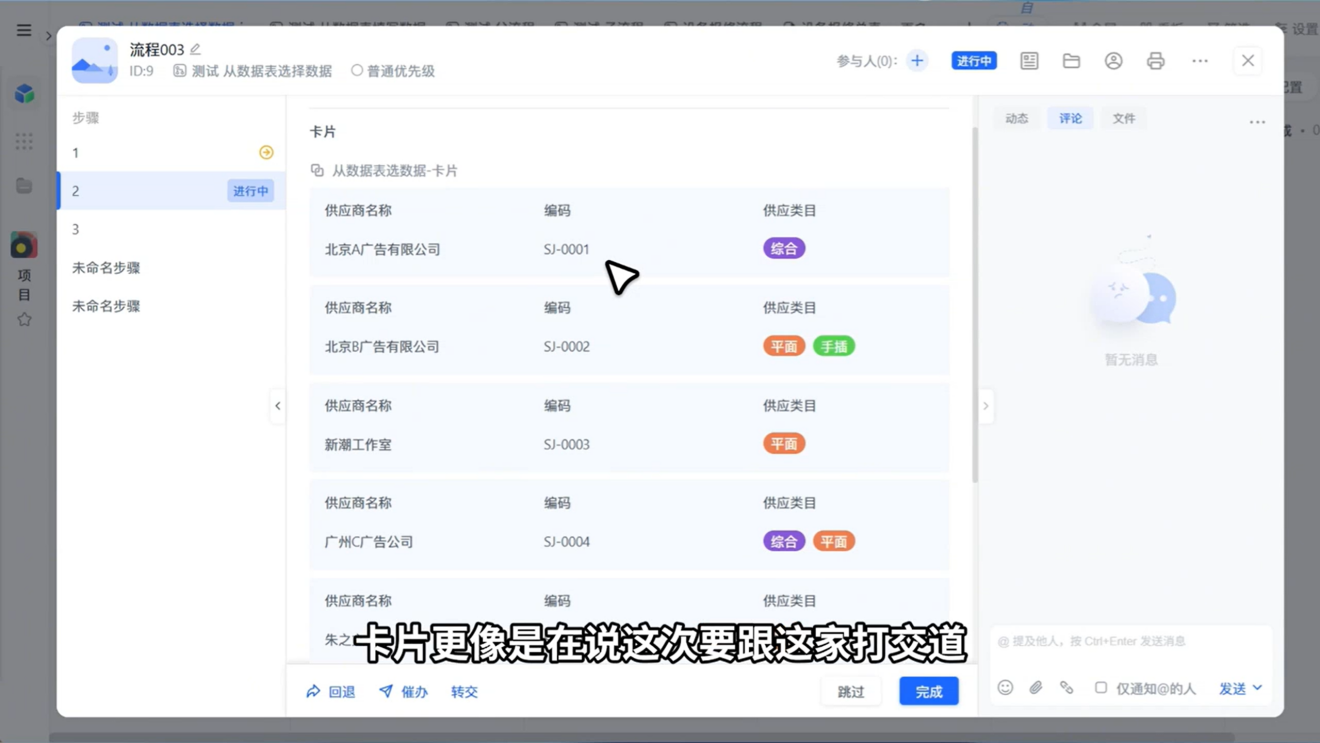
Task: Attach a file with paperclip icon
Action: point(1036,688)
